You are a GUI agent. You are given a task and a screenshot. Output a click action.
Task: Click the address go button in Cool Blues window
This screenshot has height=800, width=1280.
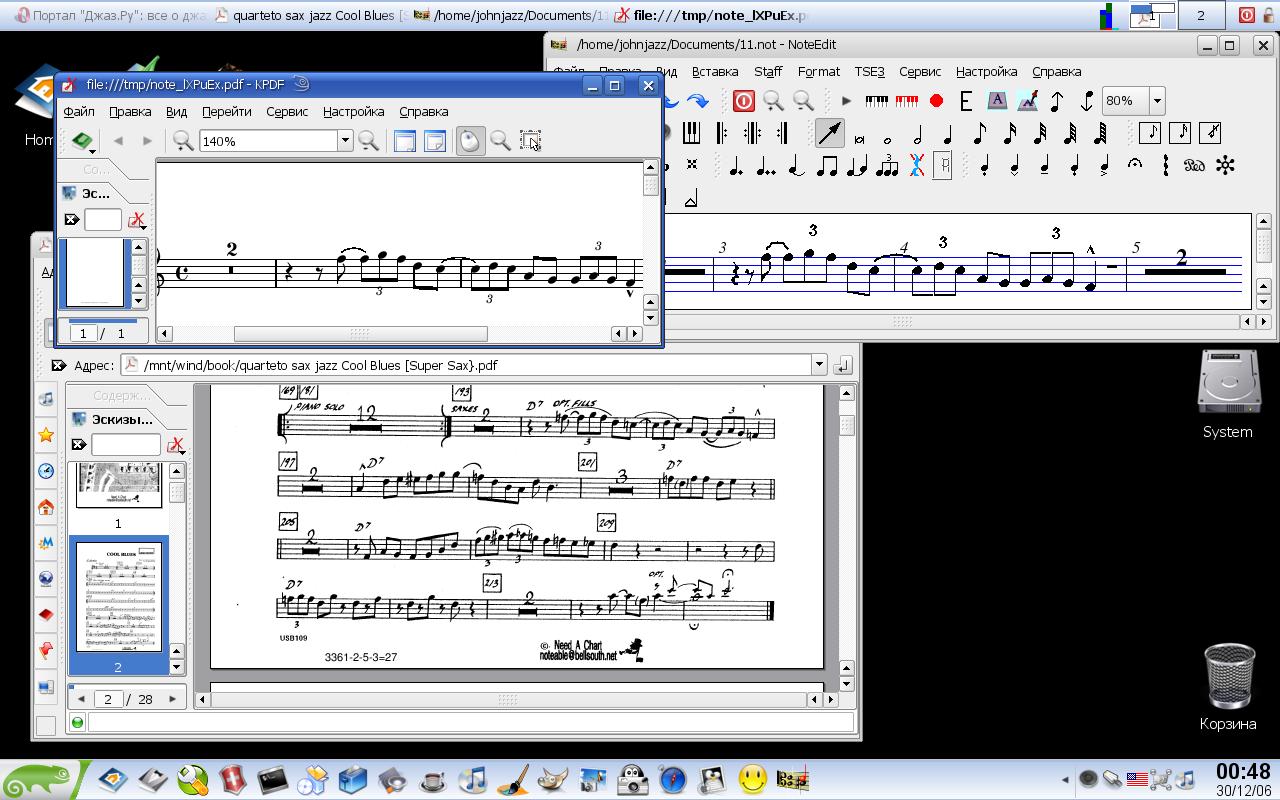point(843,365)
